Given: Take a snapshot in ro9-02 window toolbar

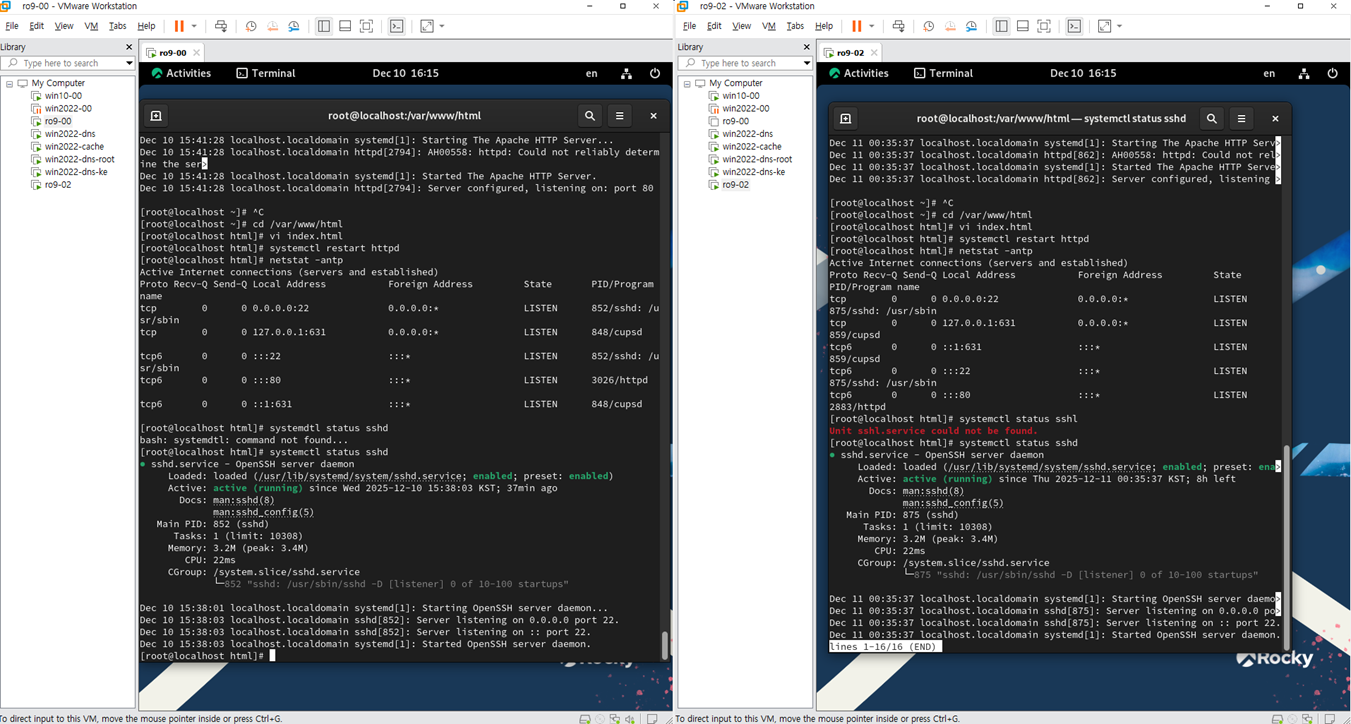Looking at the screenshot, I should (x=929, y=26).
